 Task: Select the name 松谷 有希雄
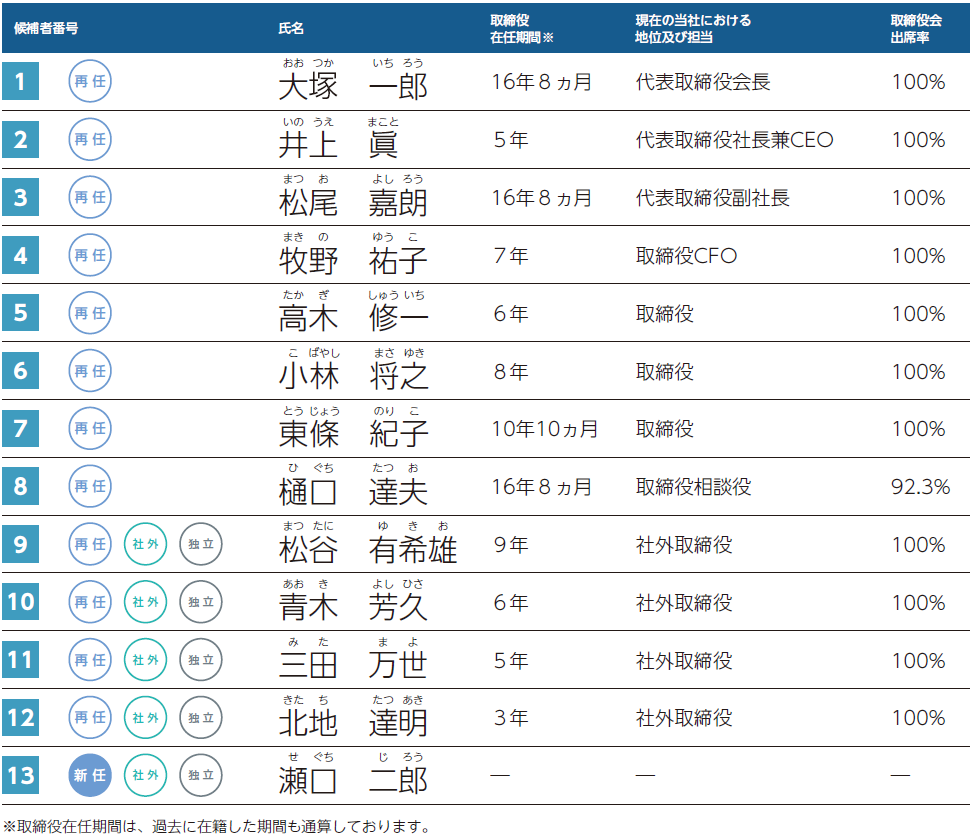tap(368, 549)
